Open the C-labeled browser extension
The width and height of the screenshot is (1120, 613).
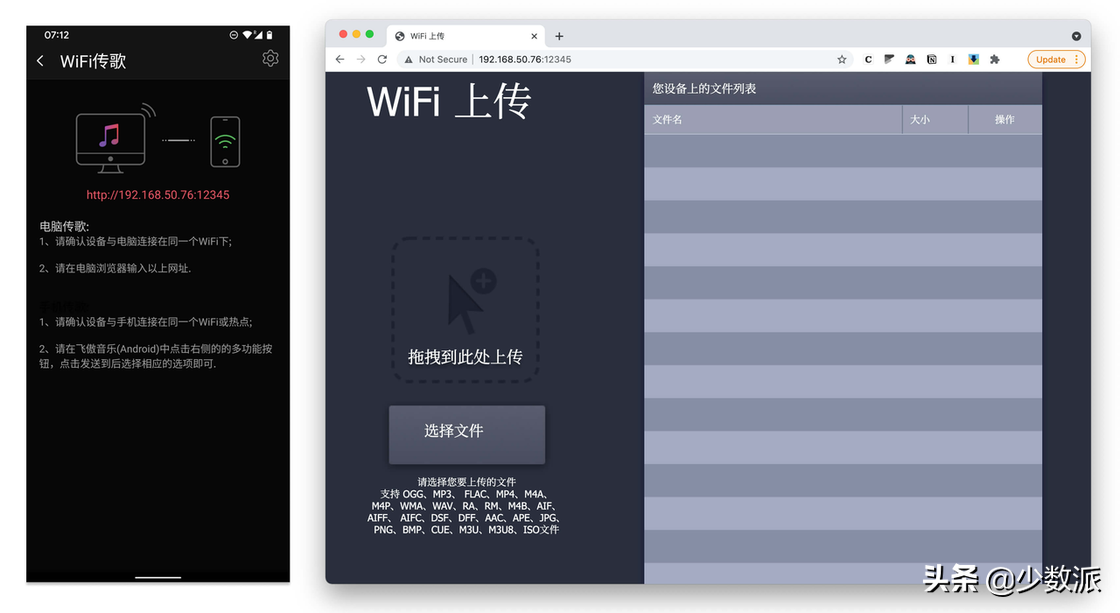point(868,59)
